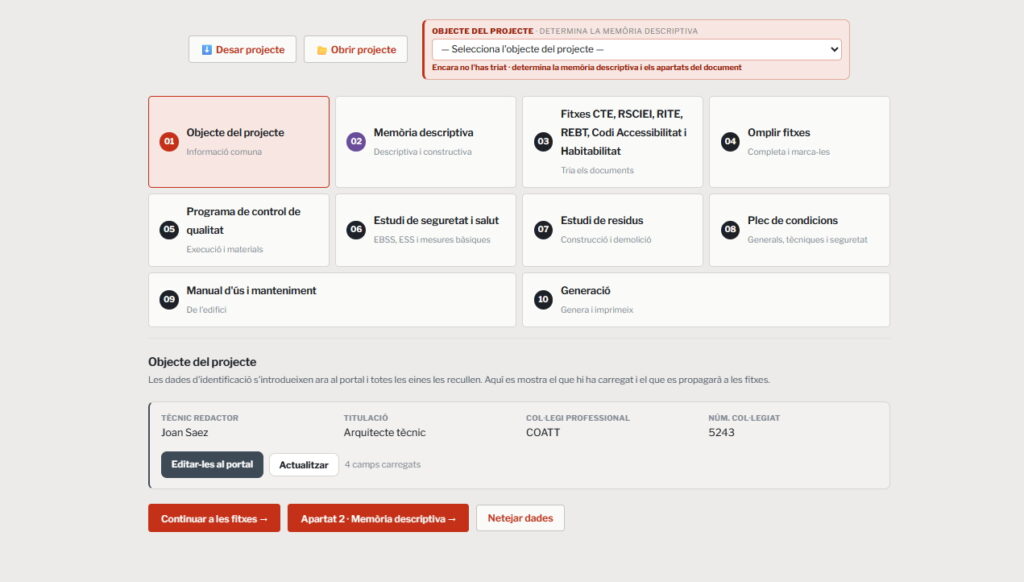Click the folder icon in Obrir projecte

(321, 50)
